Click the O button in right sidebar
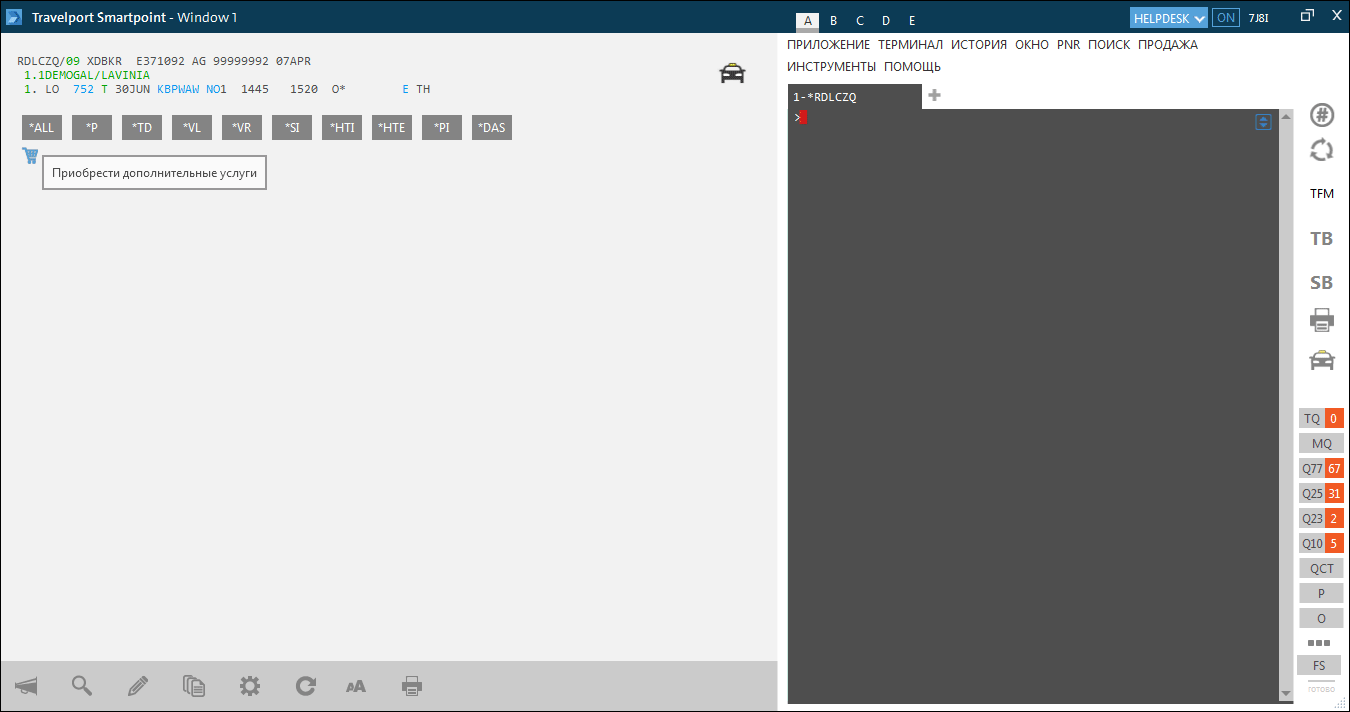The width and height of the screenshot is (1350, 712). pos(1321,619)
